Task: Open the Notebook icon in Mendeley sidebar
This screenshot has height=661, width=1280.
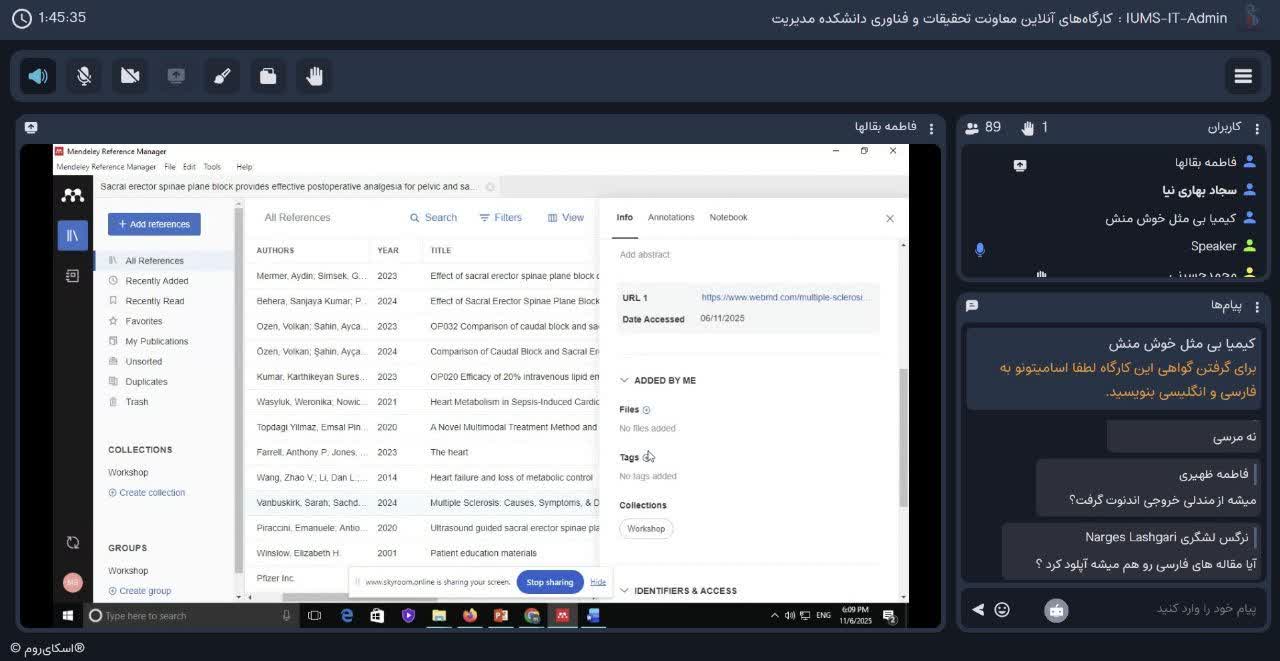Action: (x=72, y=275)
